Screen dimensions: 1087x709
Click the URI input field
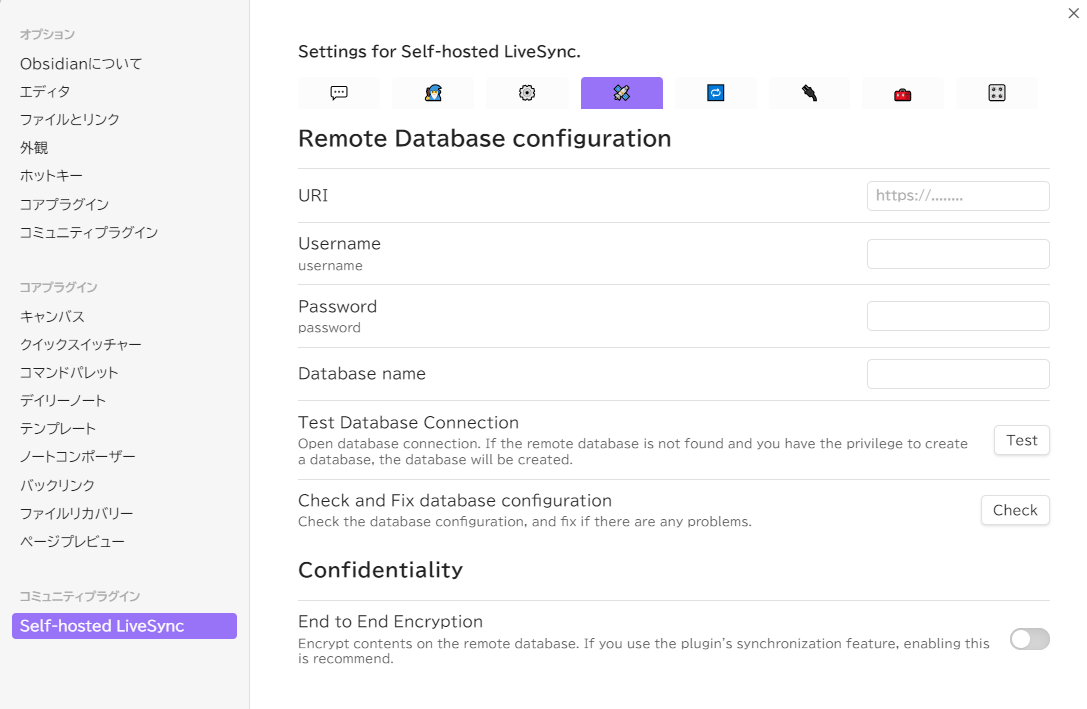(x=957, y=196)
